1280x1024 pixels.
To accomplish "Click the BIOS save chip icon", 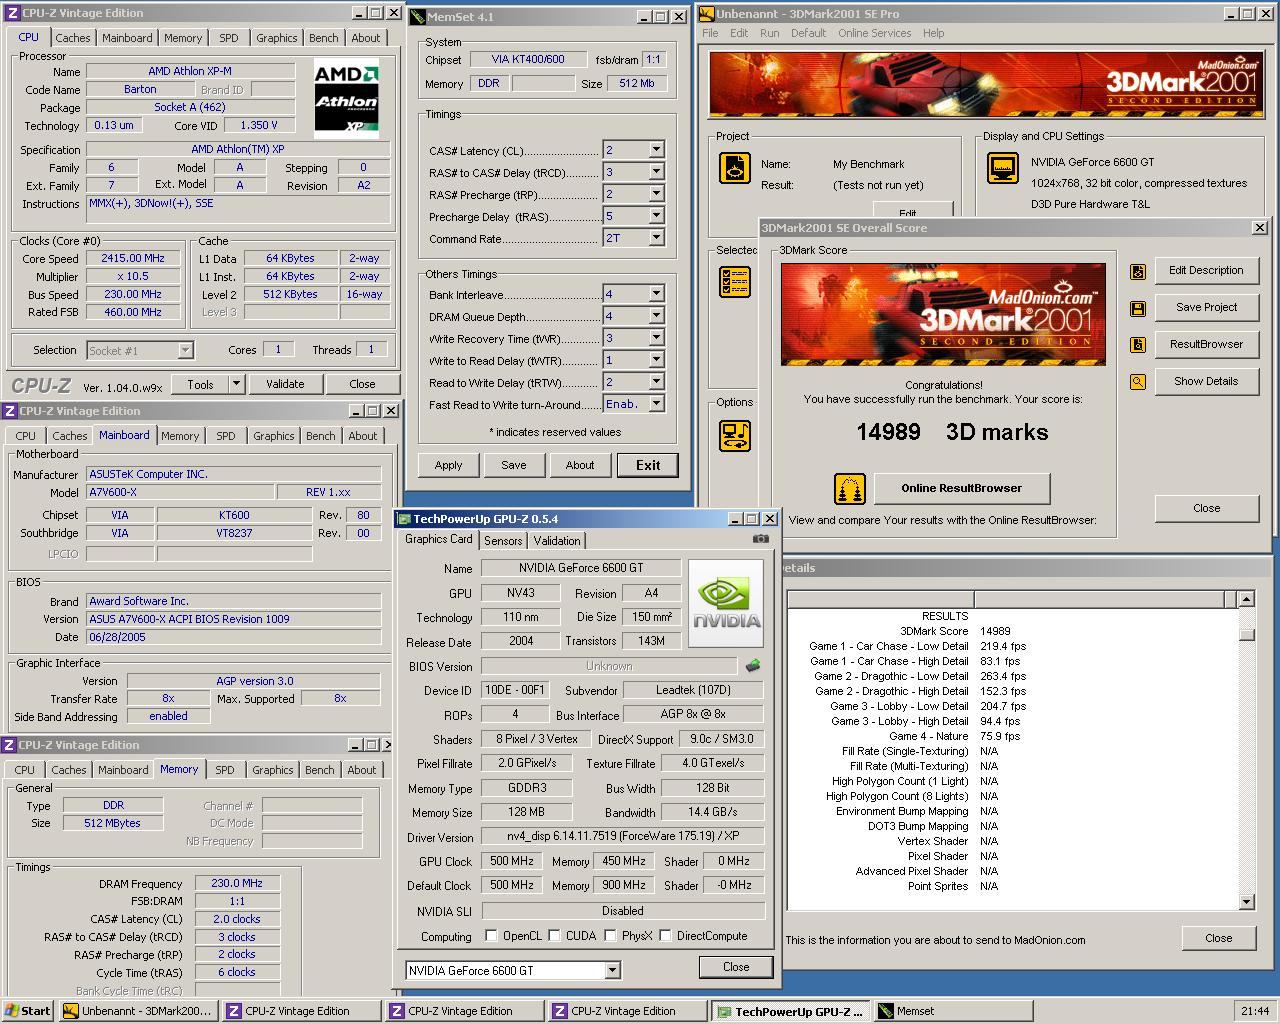I will point(753,666).
